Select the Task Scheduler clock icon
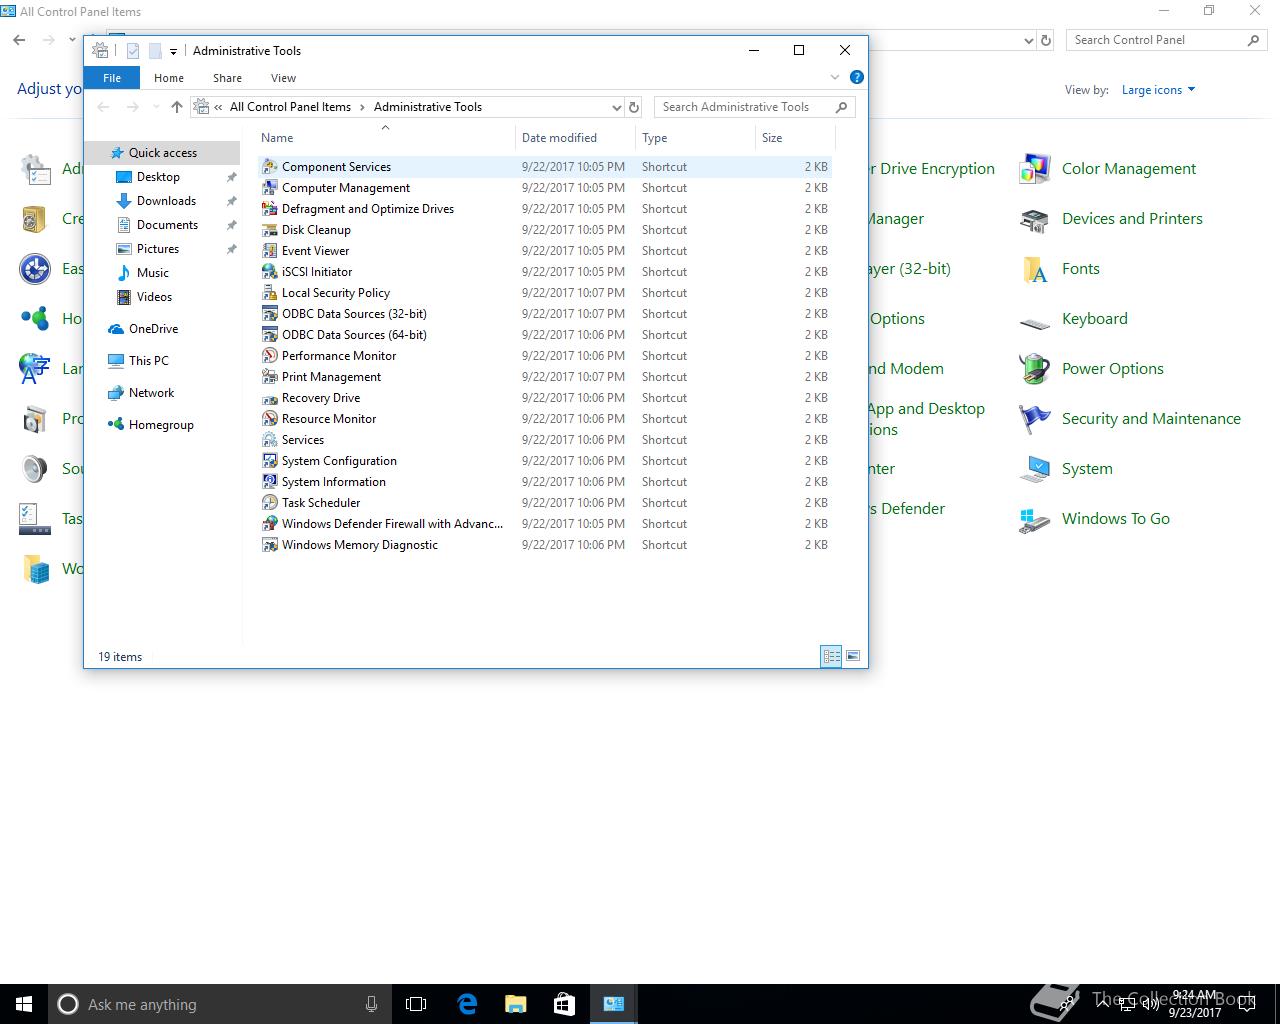The width and height of the screenshot is (1280, 1024). [x=269, y=503]
